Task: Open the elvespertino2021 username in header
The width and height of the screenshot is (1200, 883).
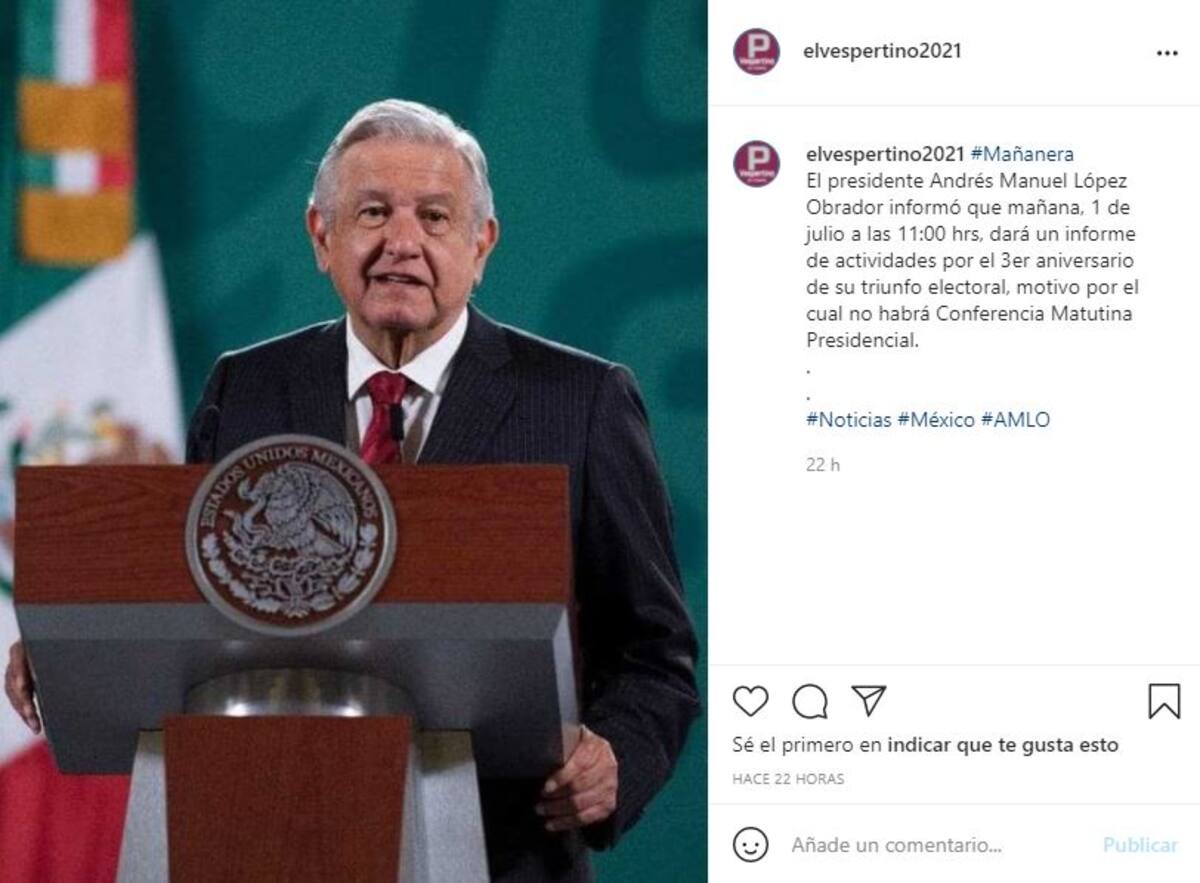Action: pyautogui.click(x=882, y=51)
